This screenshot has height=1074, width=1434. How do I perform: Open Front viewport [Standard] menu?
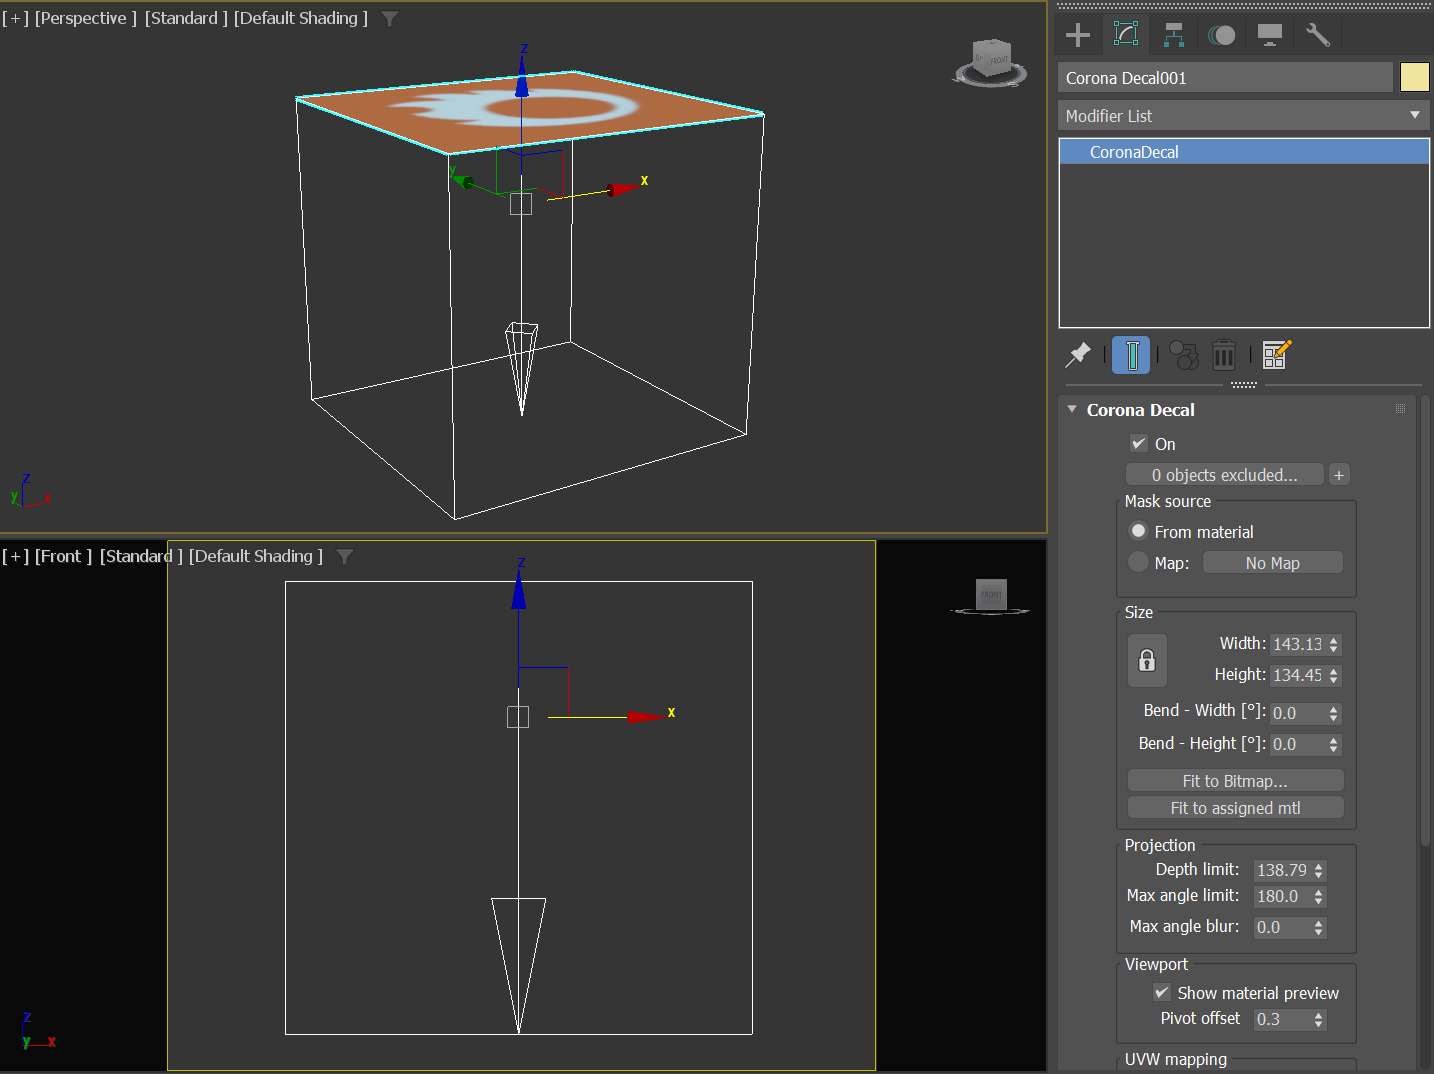(141, 556)
